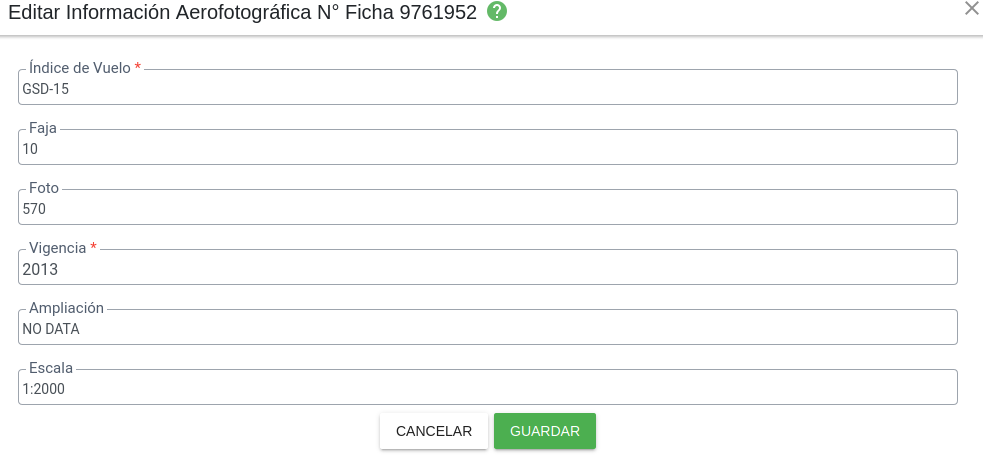Open the green help question mark icon
Viewport: 983px width, 458px height.
[x=497, y=12]
